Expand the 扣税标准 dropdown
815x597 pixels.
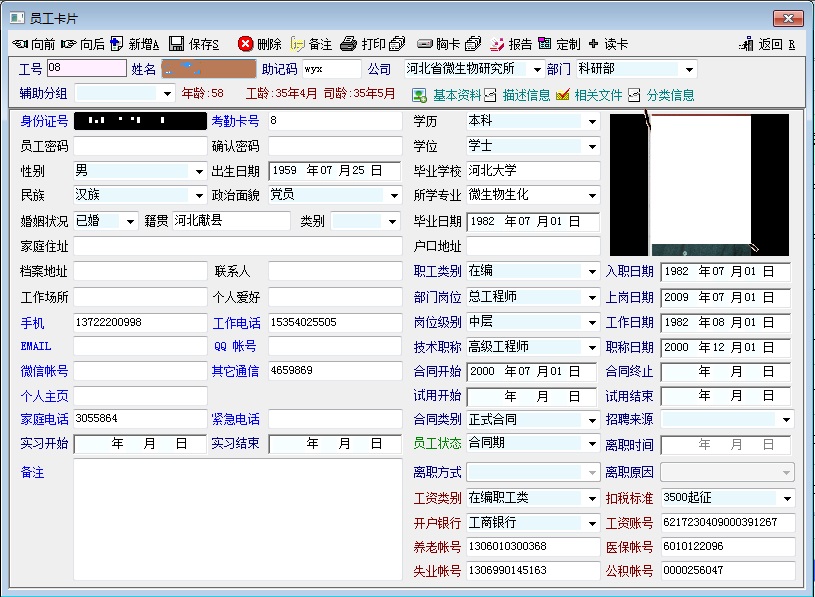(x=787, y=498)
